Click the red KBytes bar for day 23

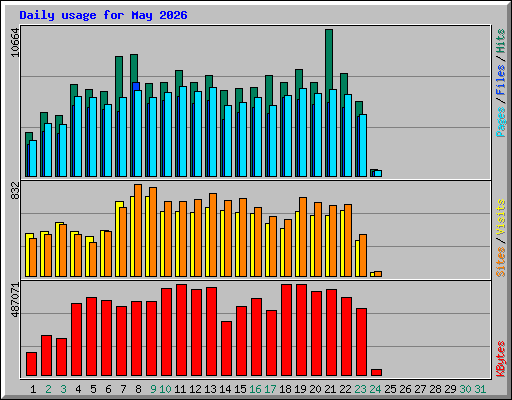[361, 342]
